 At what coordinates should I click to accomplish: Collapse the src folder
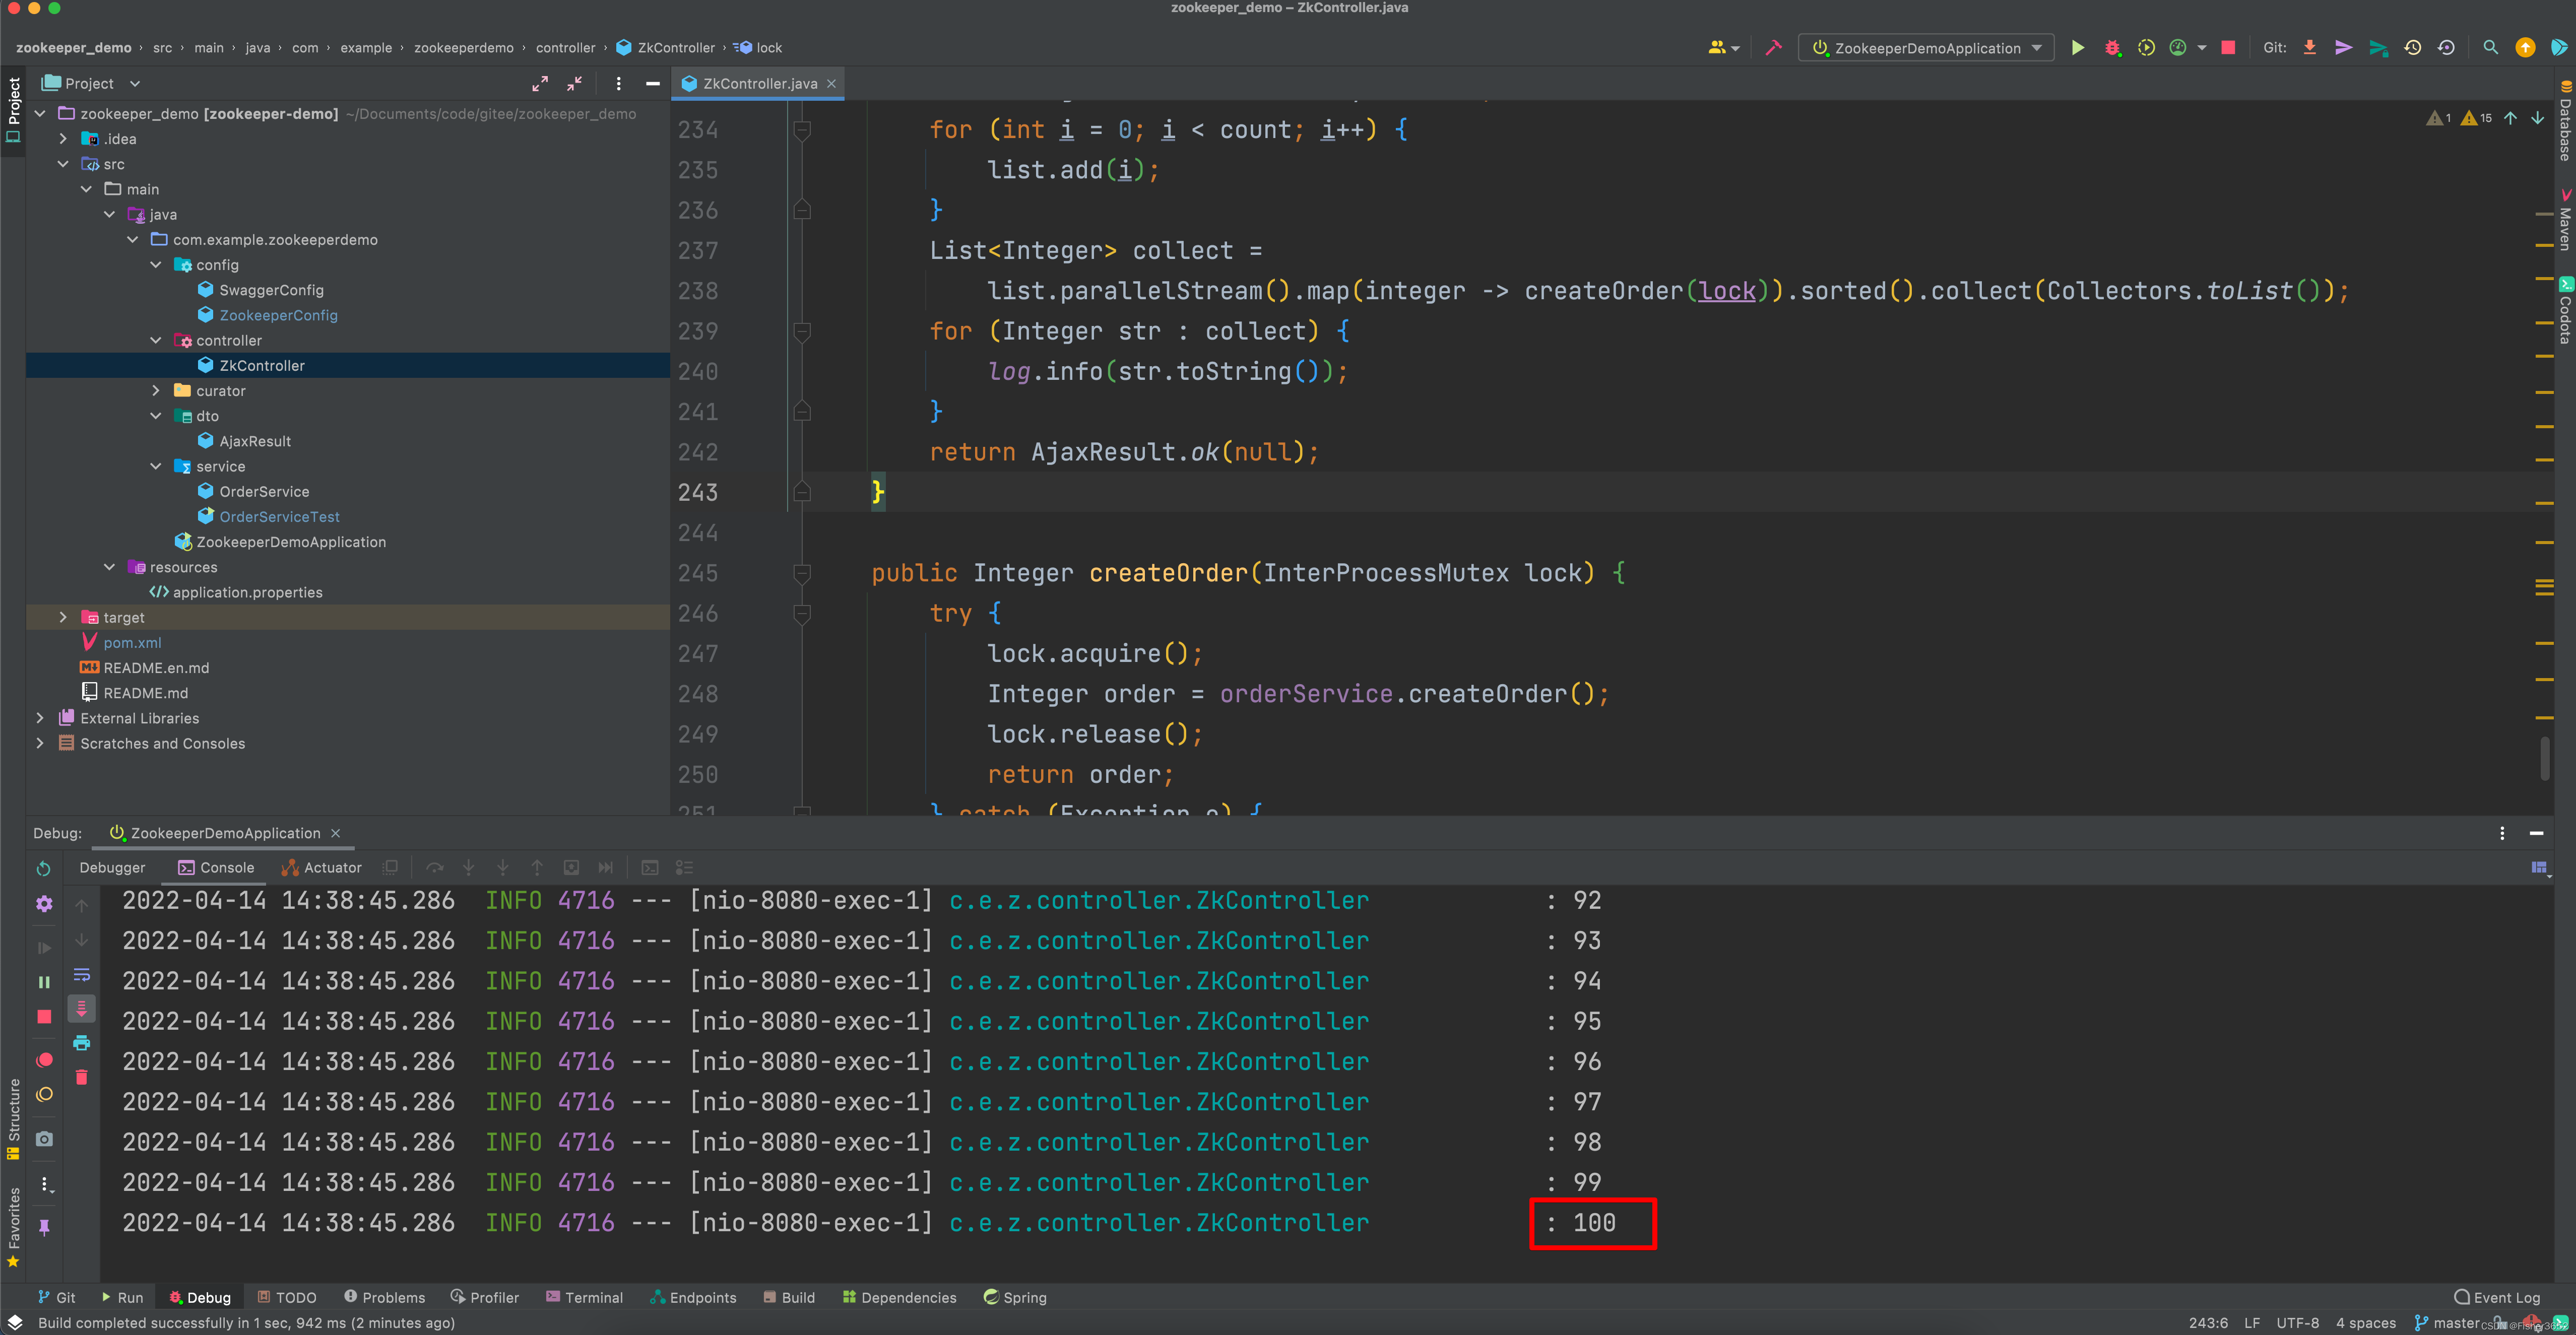[63, 164]
